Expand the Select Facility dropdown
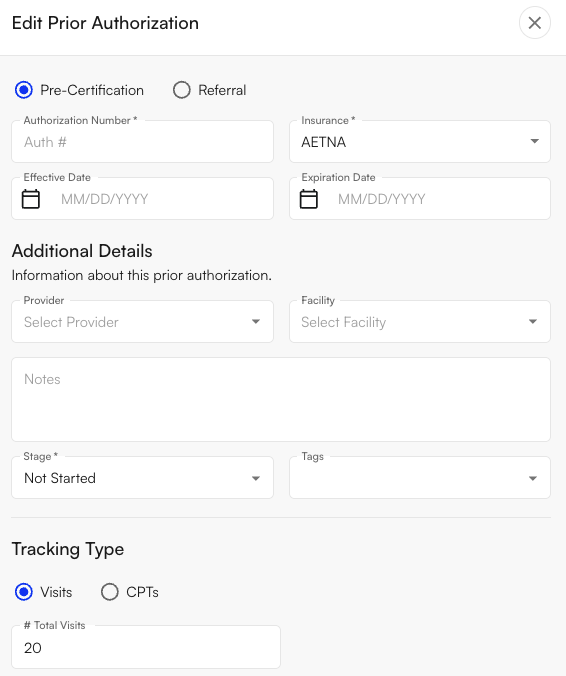Screen dimensions: 566x676 tap(420, 322)
